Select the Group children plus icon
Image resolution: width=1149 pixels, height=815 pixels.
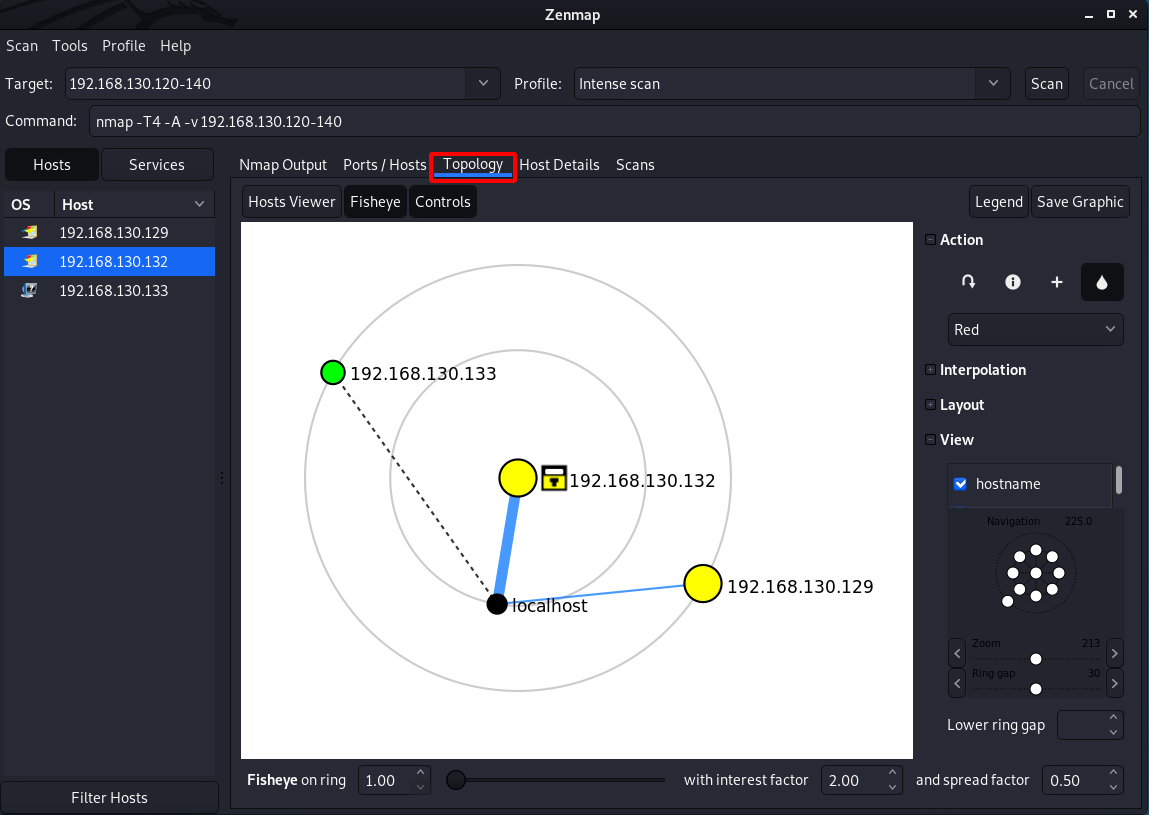coord(1057,282)
